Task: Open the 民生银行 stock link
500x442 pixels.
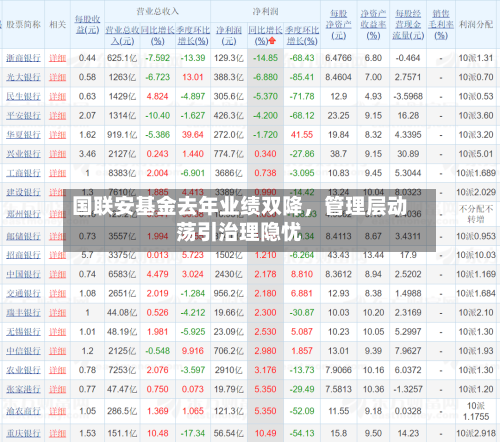Action: point(23,97)
